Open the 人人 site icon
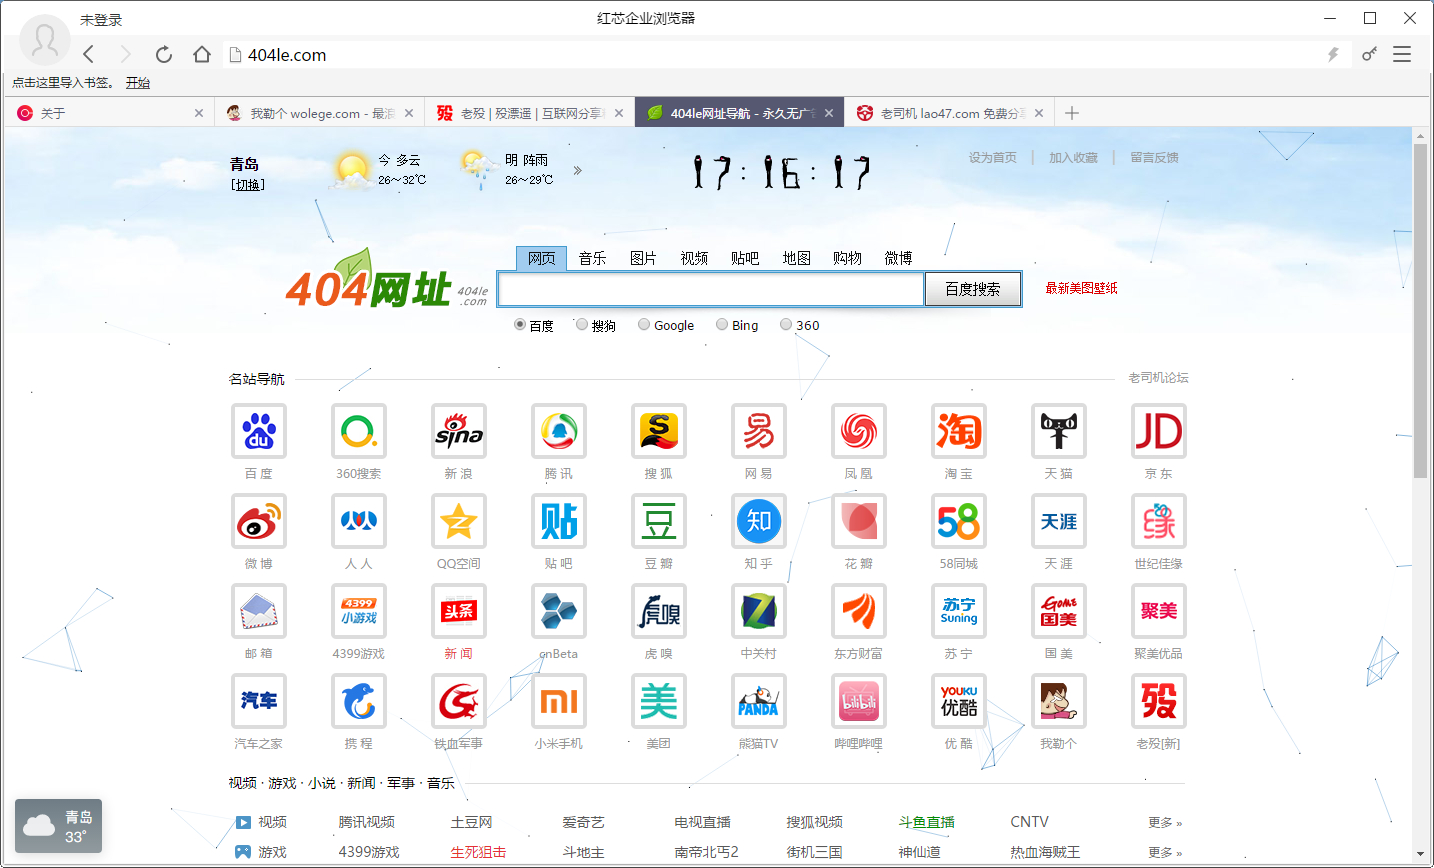 pyautogui.click(x=359, y=521)
